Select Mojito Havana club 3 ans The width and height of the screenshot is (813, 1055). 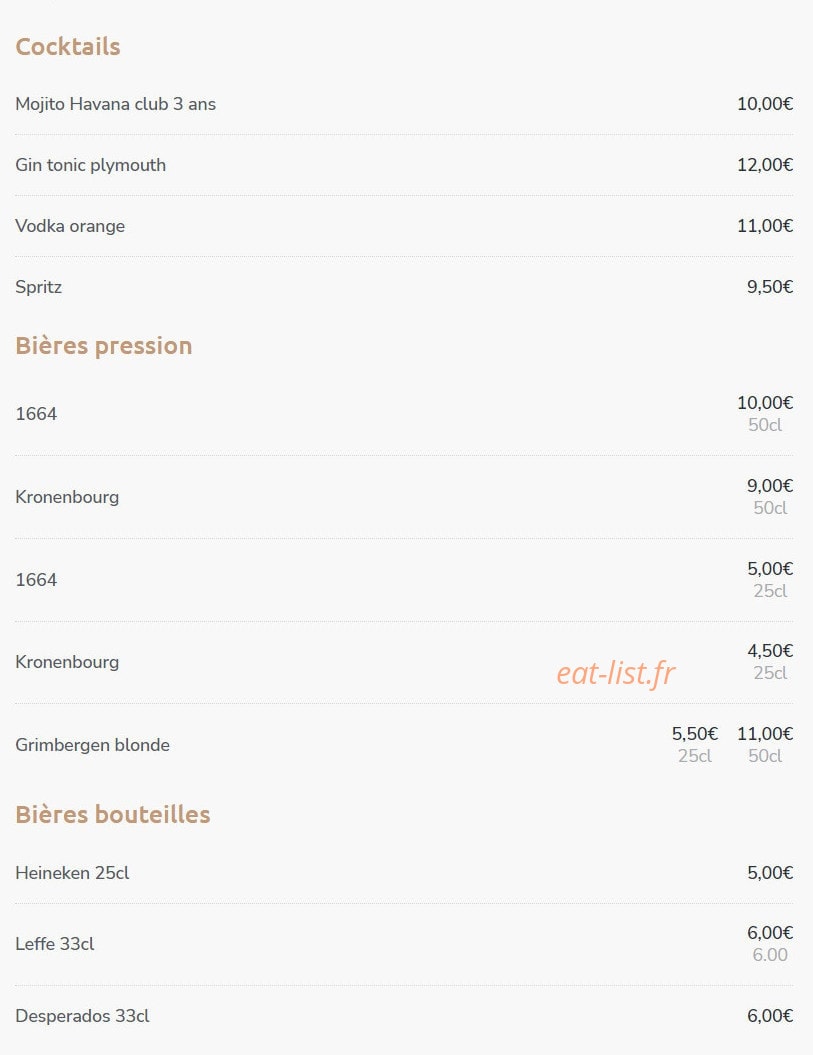pos(116,104)
